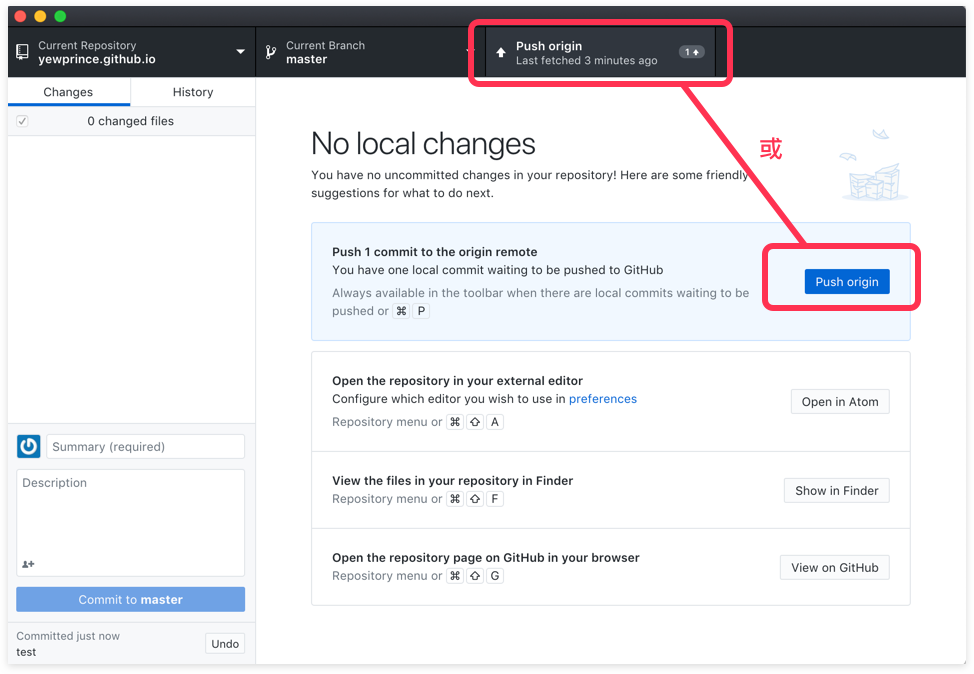
Task: Undo the last commit
Action: (225, 644)
